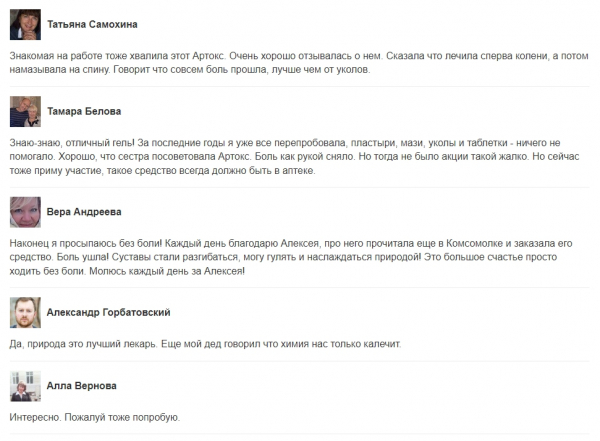Open Алла Вернова's avatar thumbnail
600x441 pixels.
click(25, 386)
